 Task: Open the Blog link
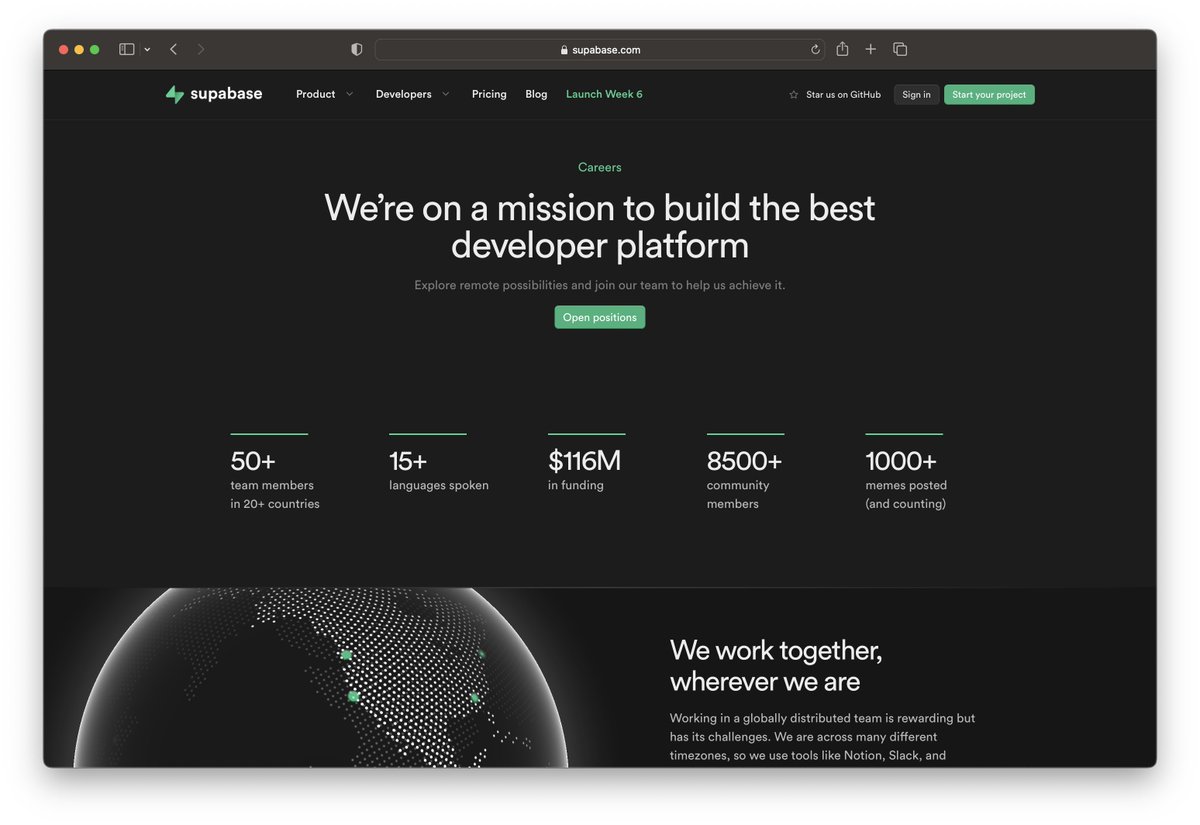pos(536,94)
